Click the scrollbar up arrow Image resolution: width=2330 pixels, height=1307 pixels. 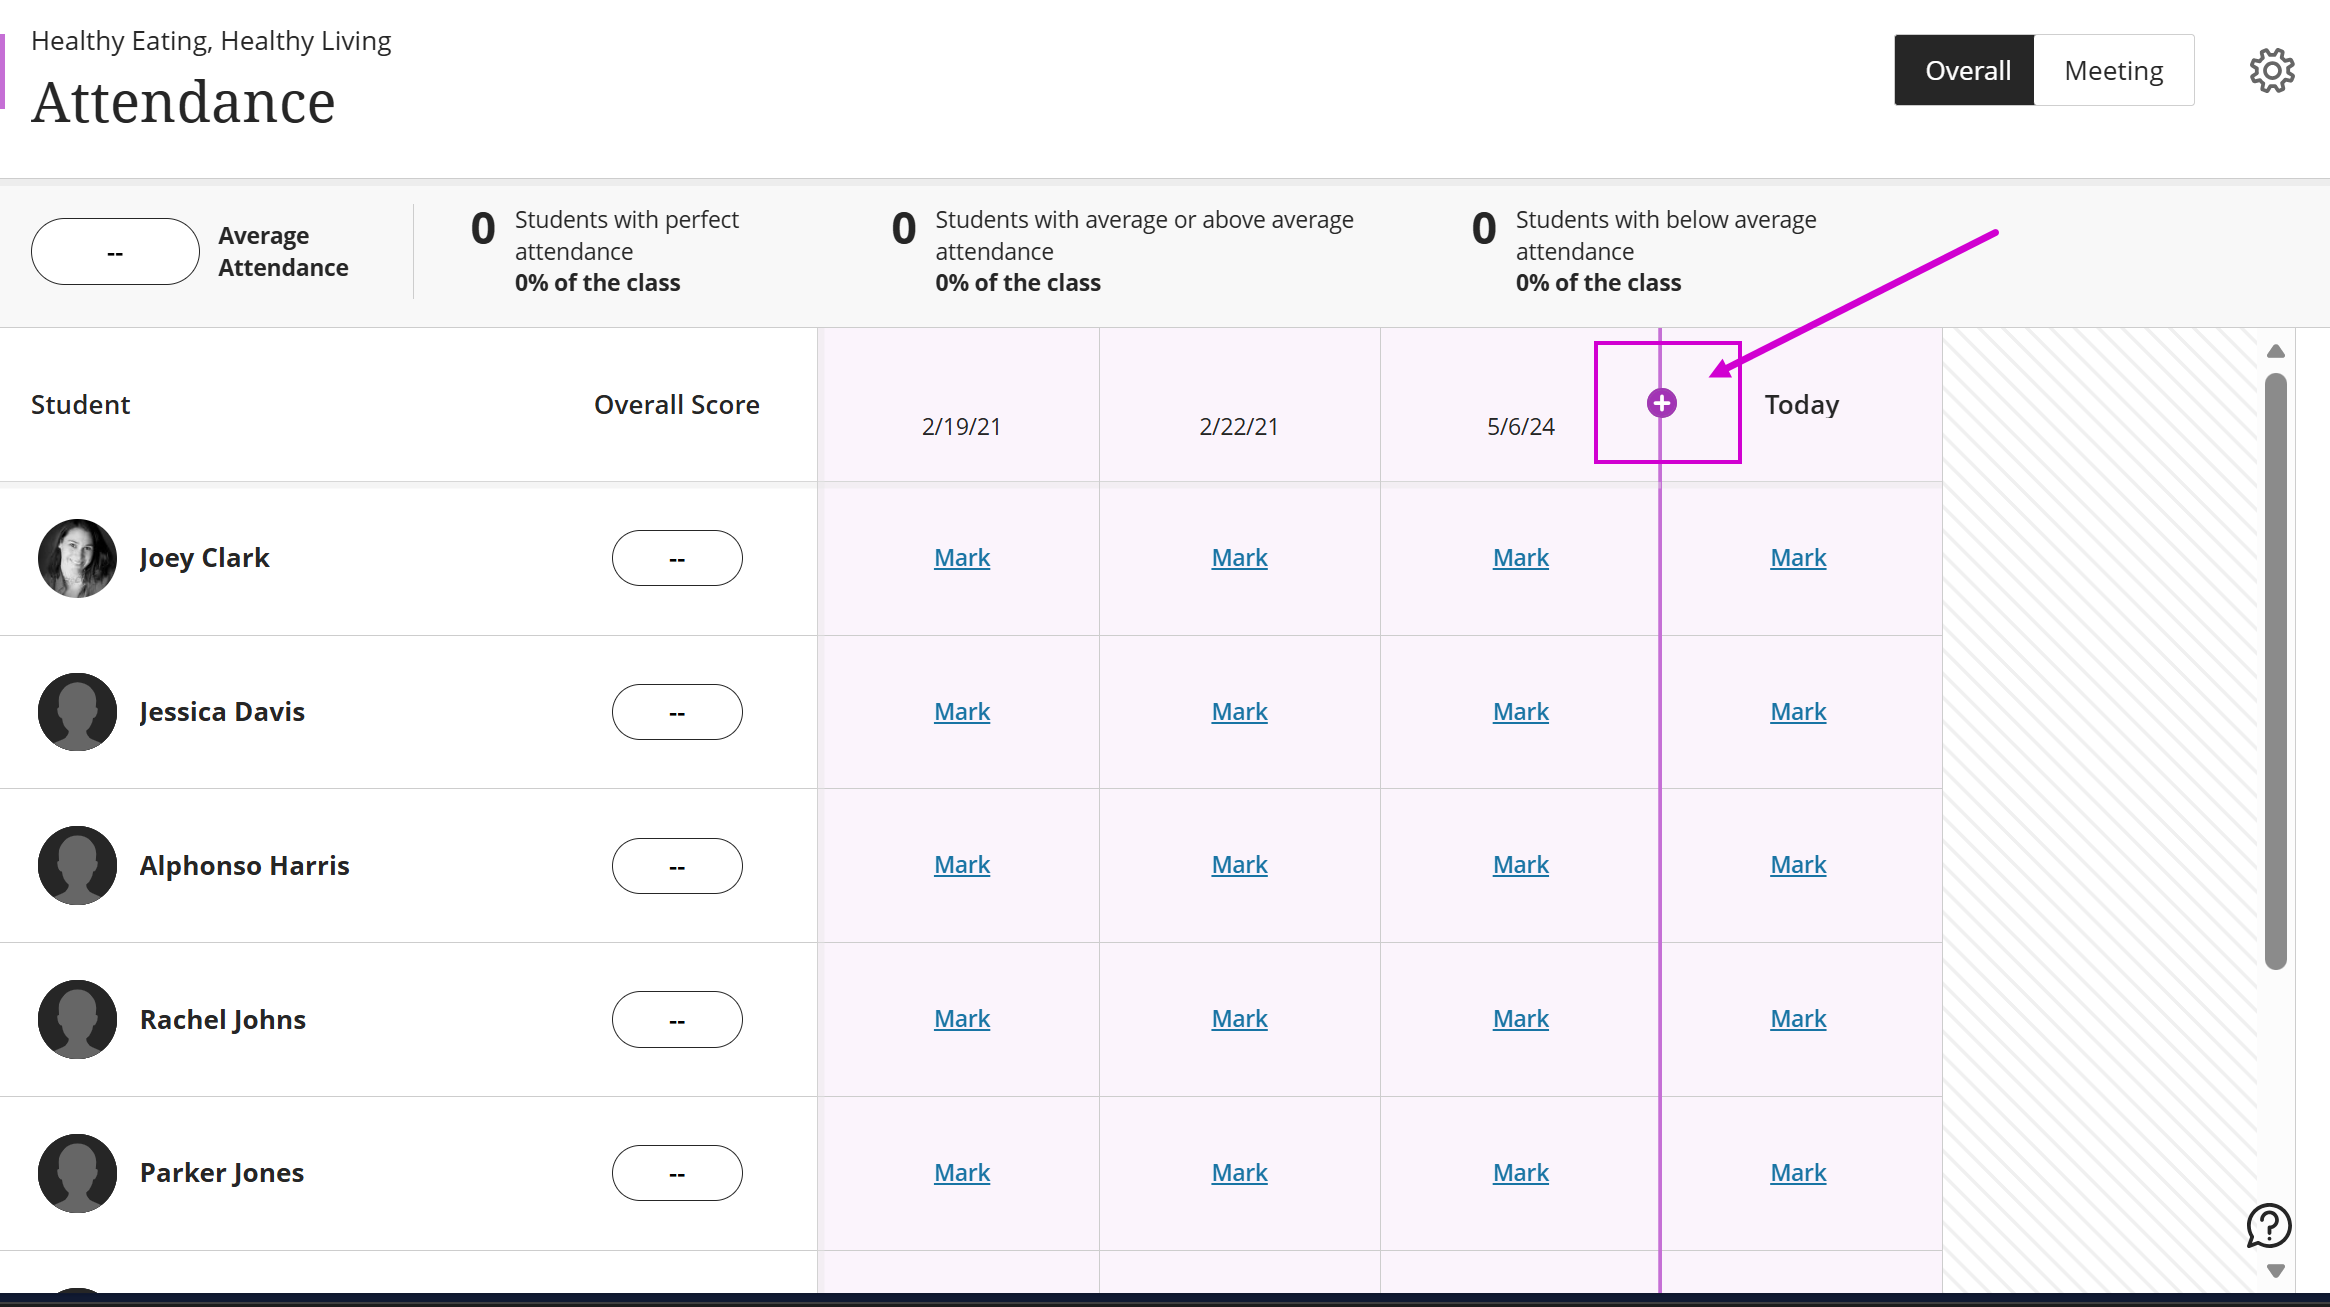[x=2276, y=351]
